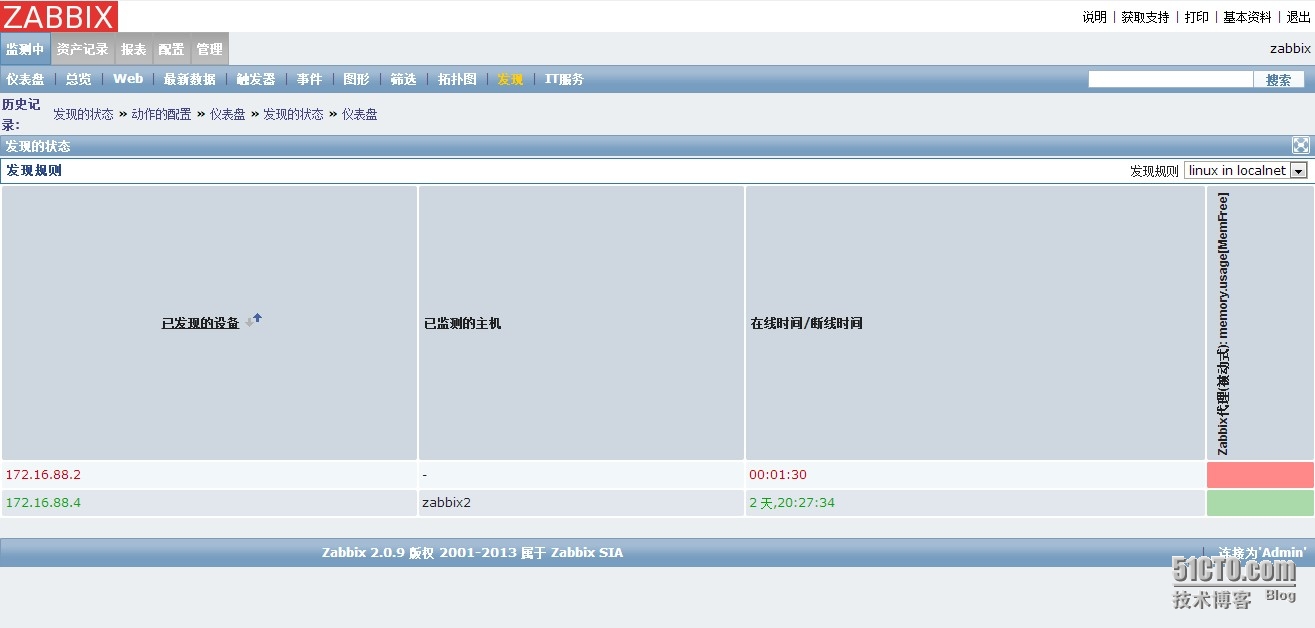Screen dimensions: 1315x628
Task: Click downtime value 00:01:30
Action: 778,475
